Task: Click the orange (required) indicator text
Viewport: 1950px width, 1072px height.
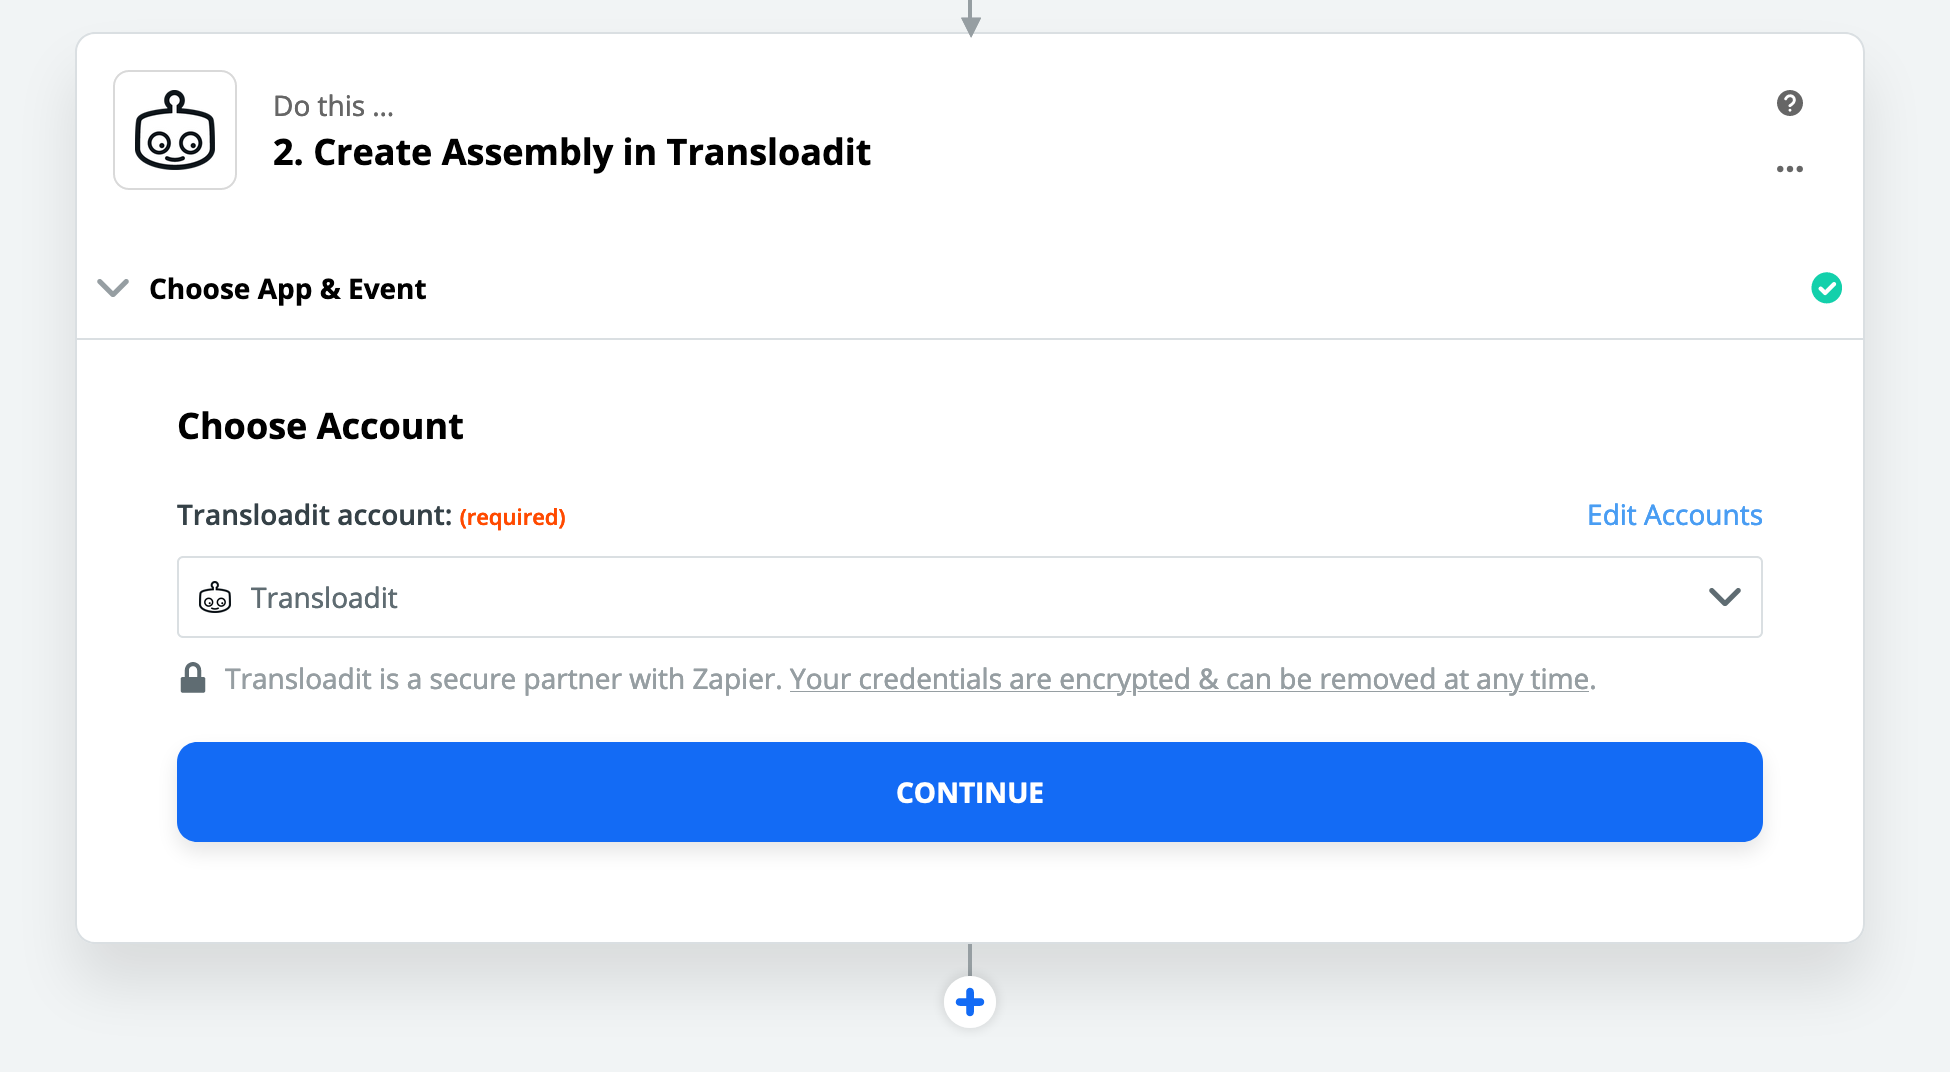Action: 512,517
